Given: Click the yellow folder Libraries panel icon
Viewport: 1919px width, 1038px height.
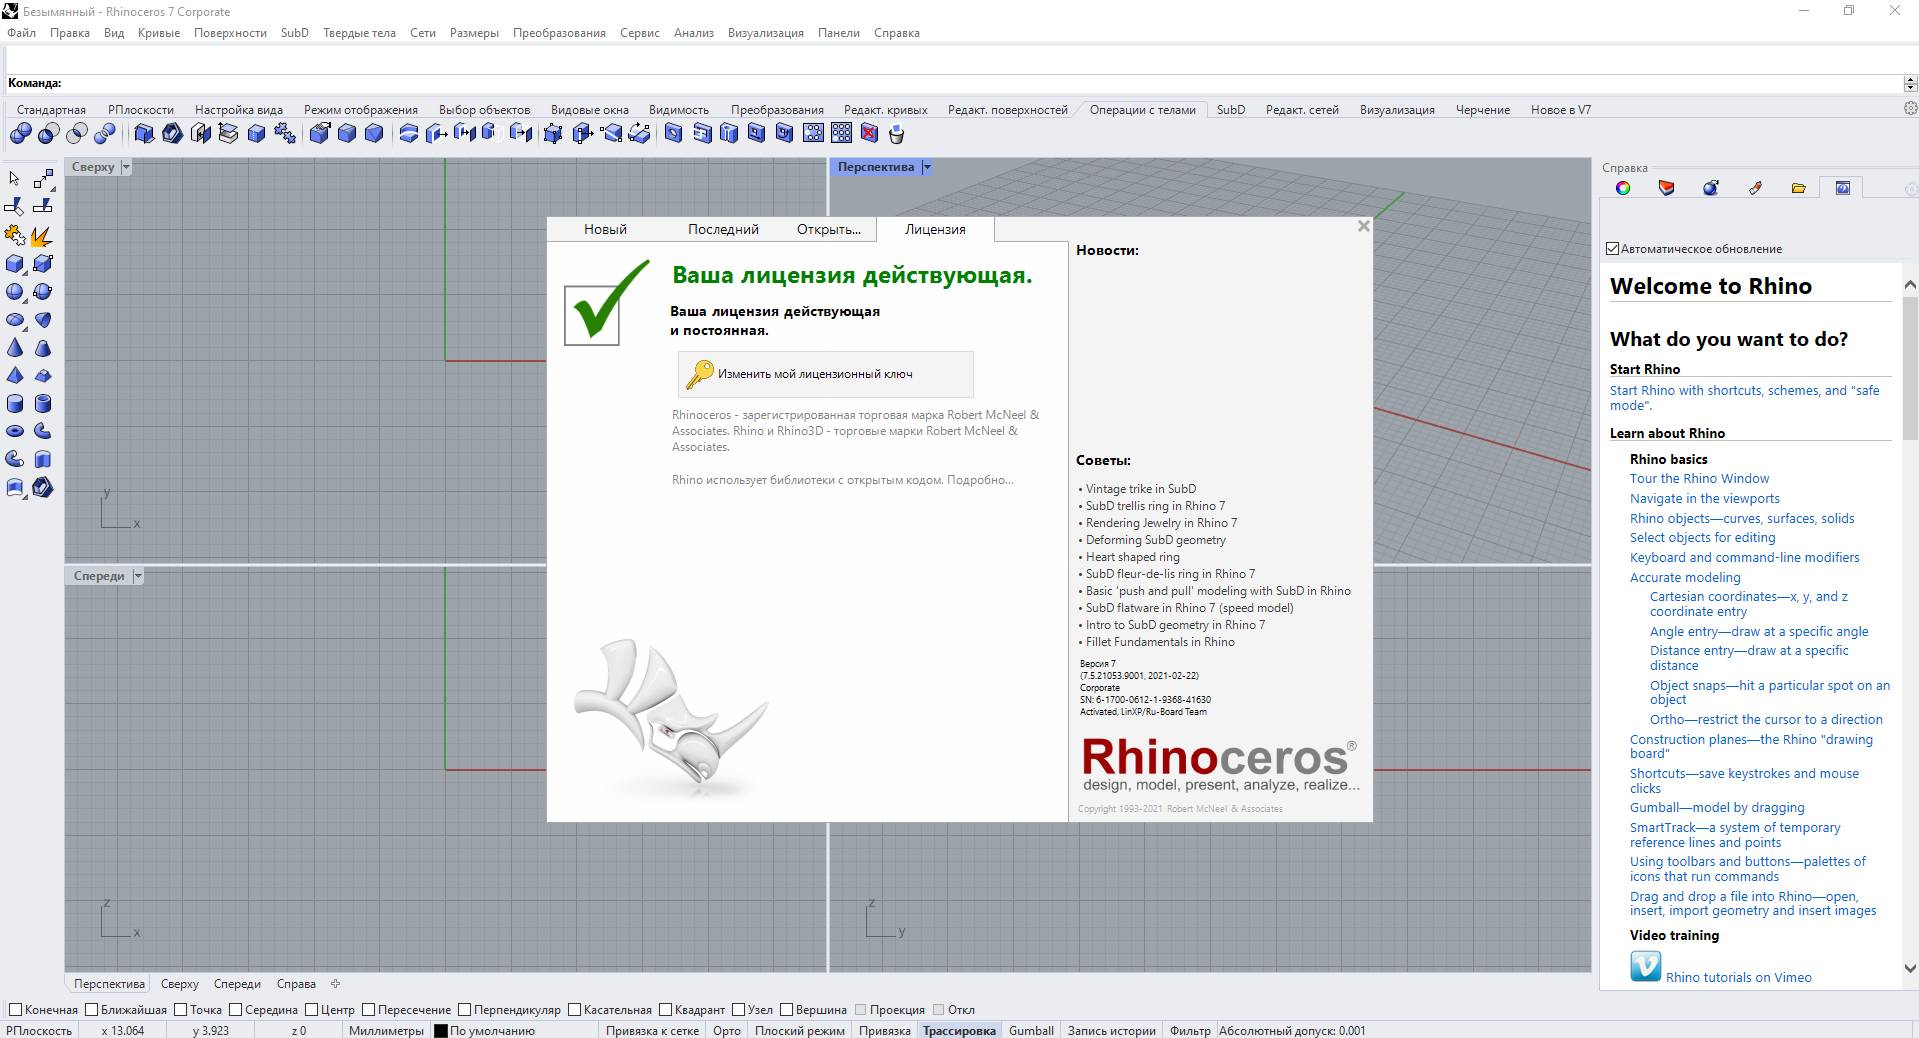Looking at the screenshot, I should pos(1798,188).
